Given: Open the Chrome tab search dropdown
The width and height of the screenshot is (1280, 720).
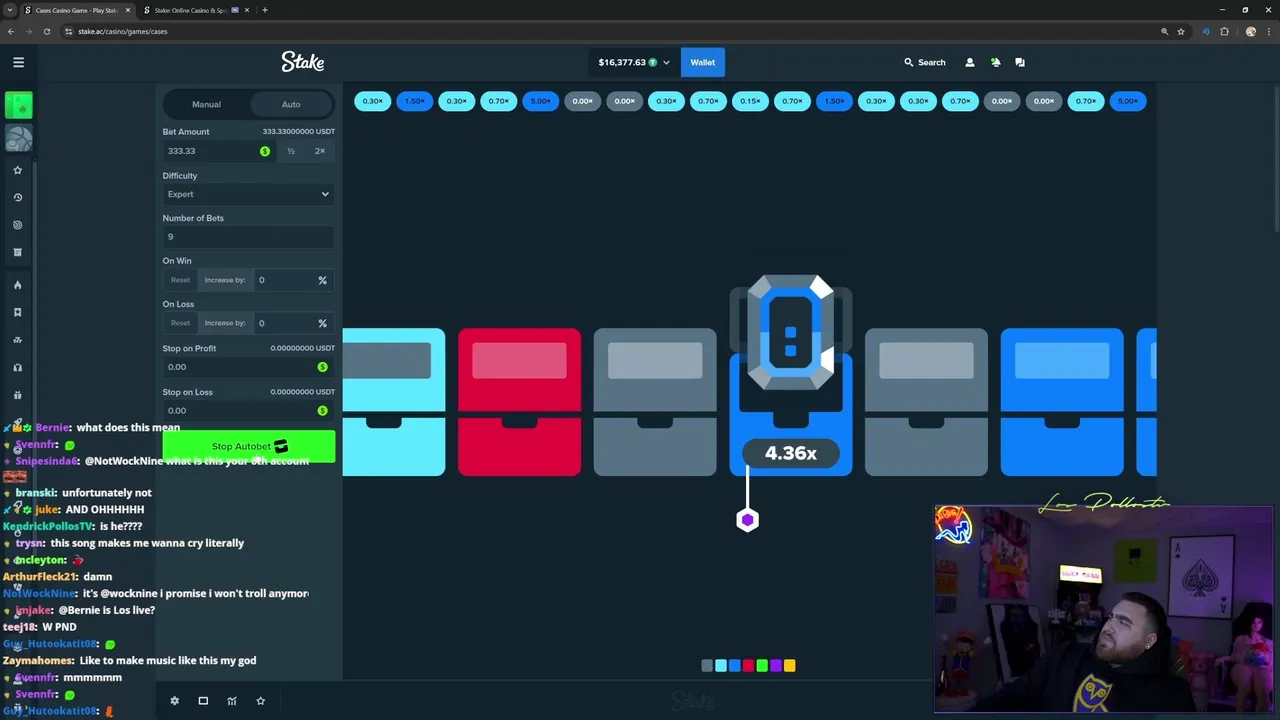Looking at the screenshot, I should click(x=10, y=10).
